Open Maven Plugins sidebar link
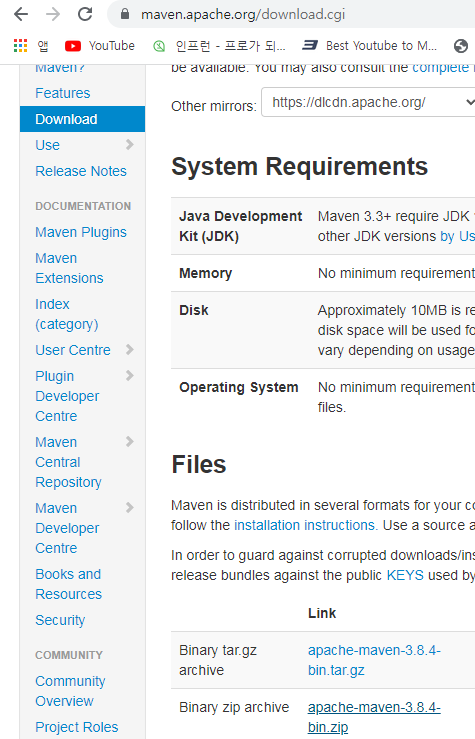Screen dimensions: 475x739 (81, 232)
